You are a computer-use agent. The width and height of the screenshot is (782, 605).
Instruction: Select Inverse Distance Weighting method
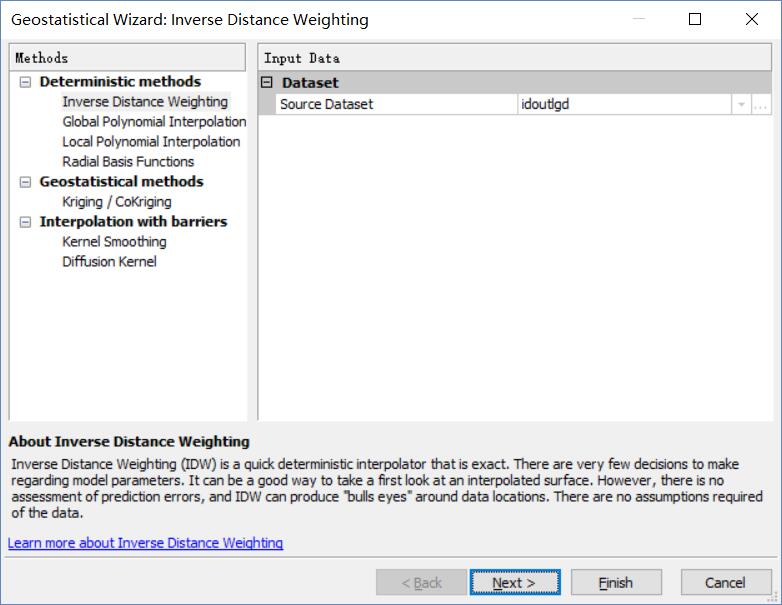(x=145, y=102)
